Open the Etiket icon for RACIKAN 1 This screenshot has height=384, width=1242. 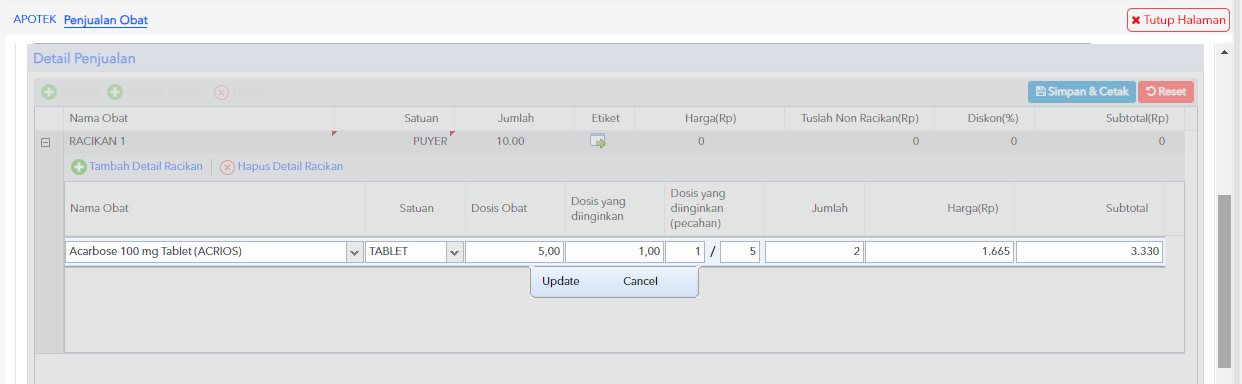point(598,142)
